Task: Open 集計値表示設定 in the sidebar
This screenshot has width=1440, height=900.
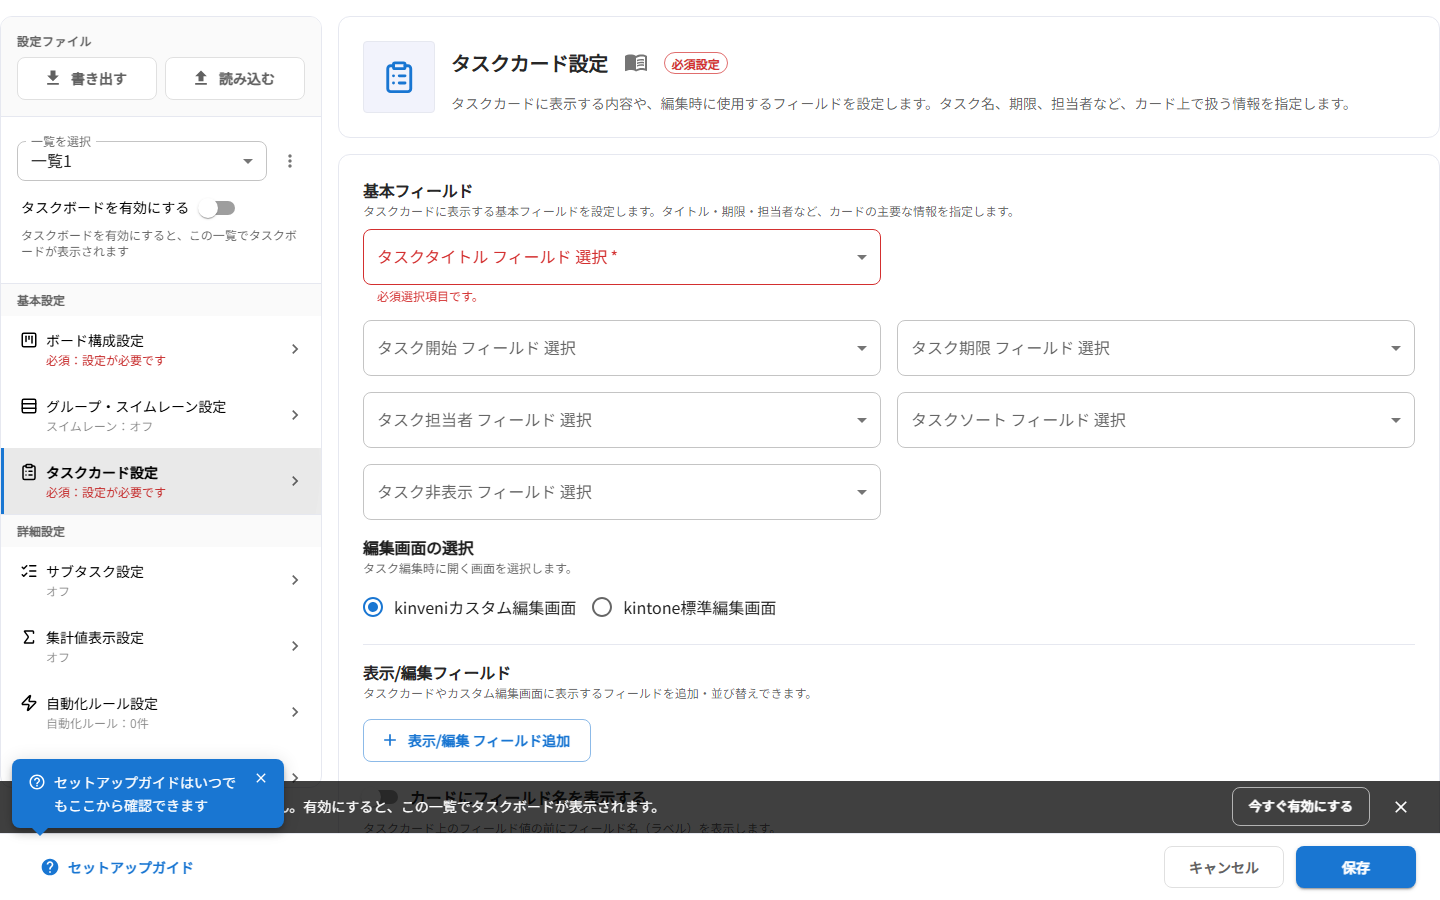Action: (x=161, y=646)
